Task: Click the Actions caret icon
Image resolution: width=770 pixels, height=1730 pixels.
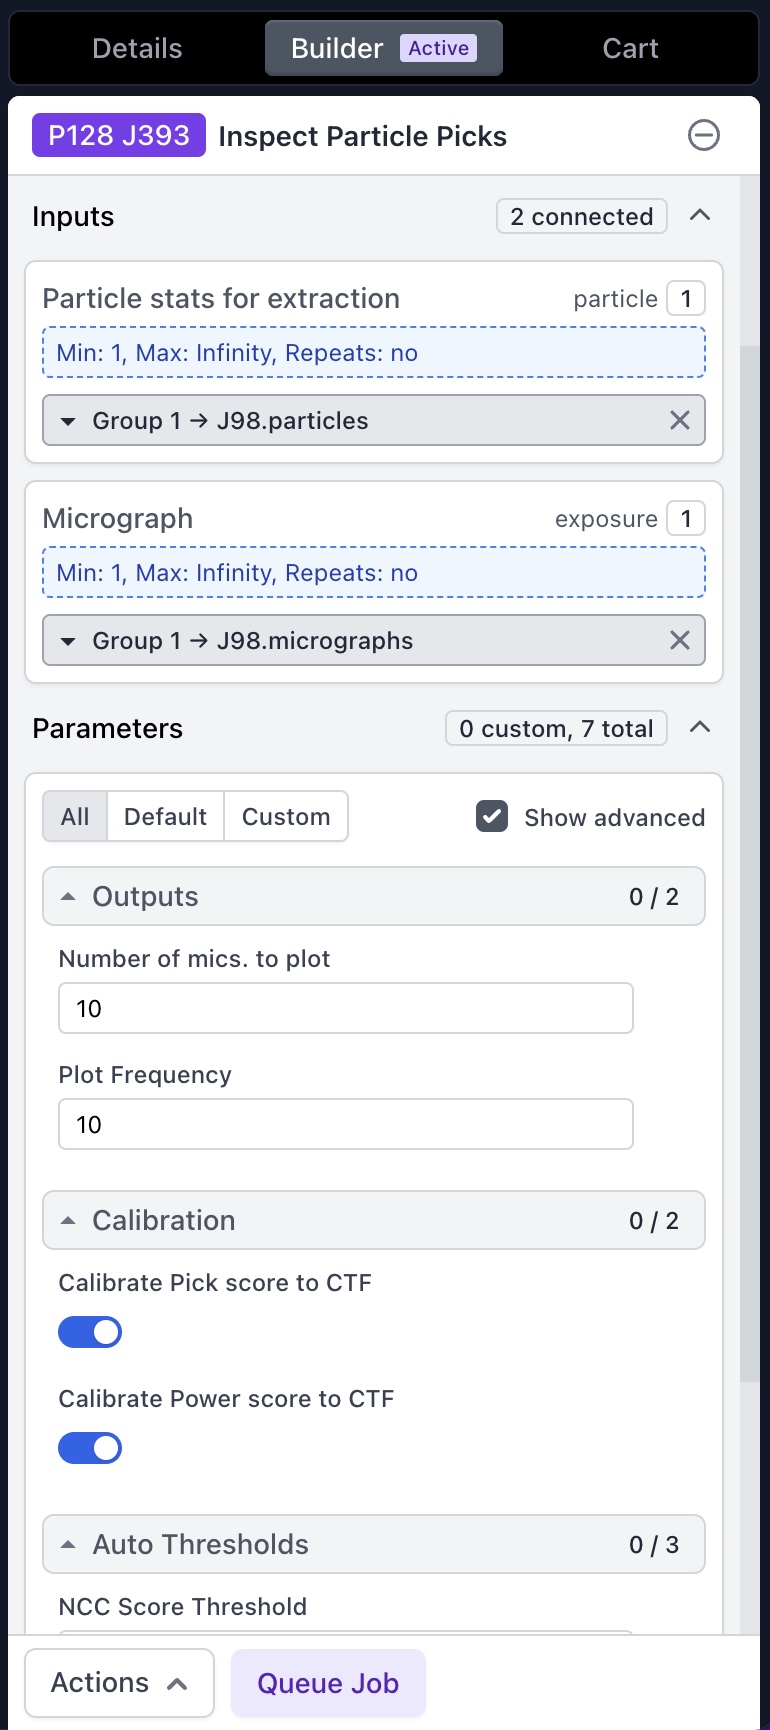Action: [x=177, y=1684]
